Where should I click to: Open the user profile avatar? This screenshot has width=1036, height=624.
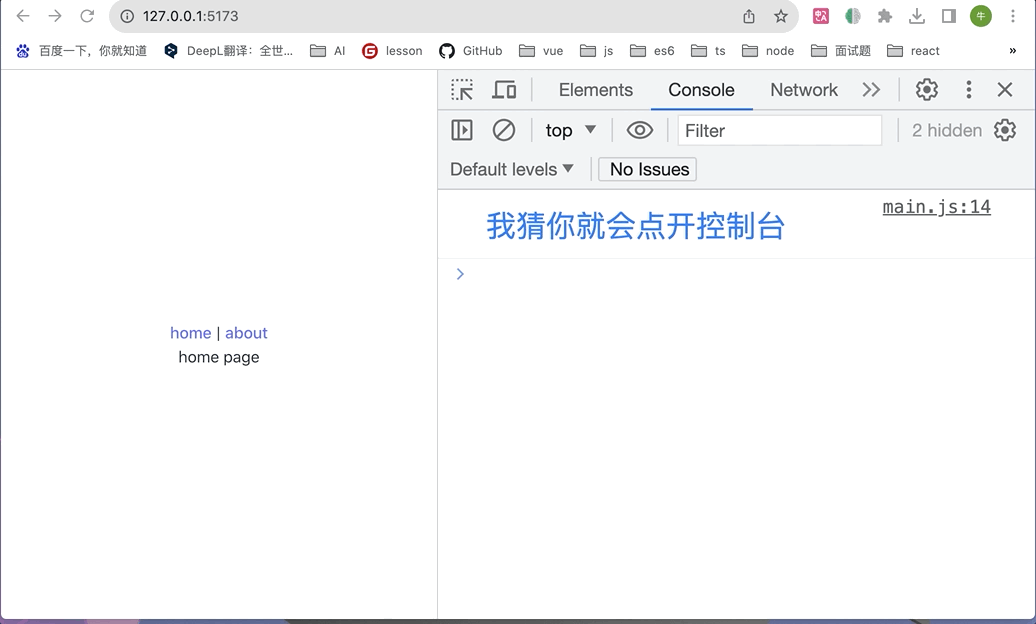click(980, 16)
